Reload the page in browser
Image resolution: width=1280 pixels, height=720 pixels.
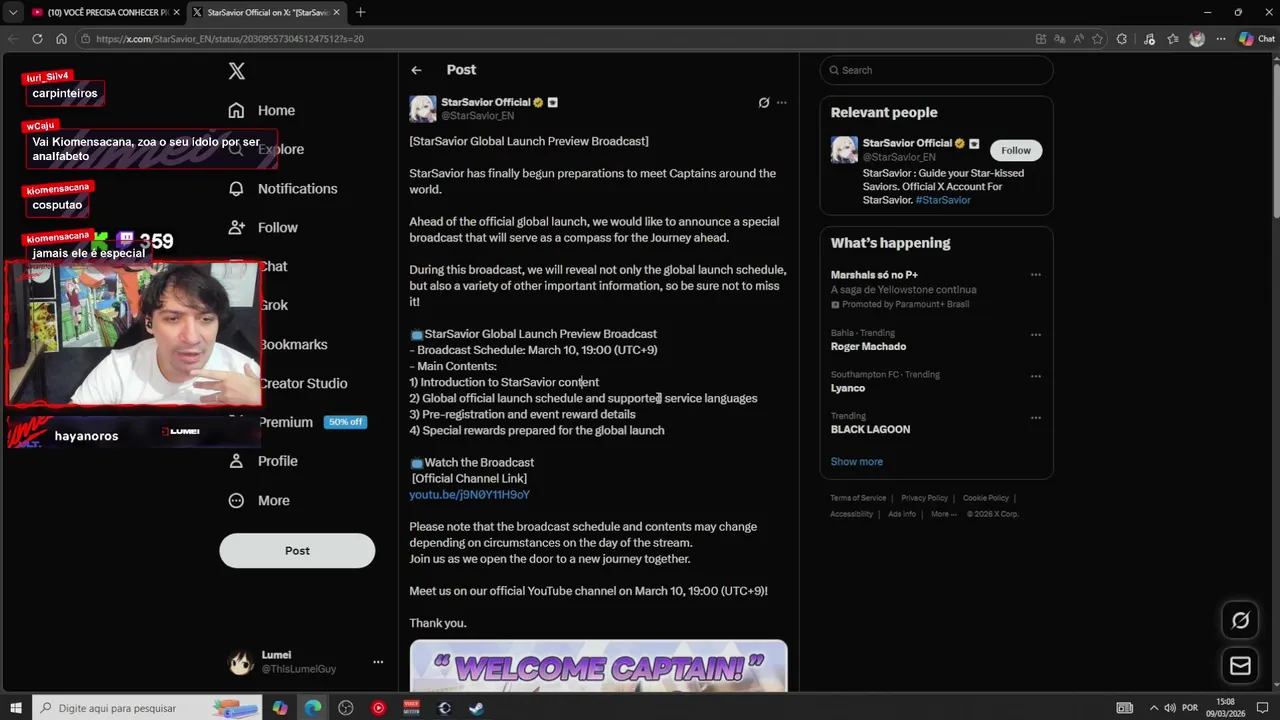pyautogui.click(x=37, y=39)
